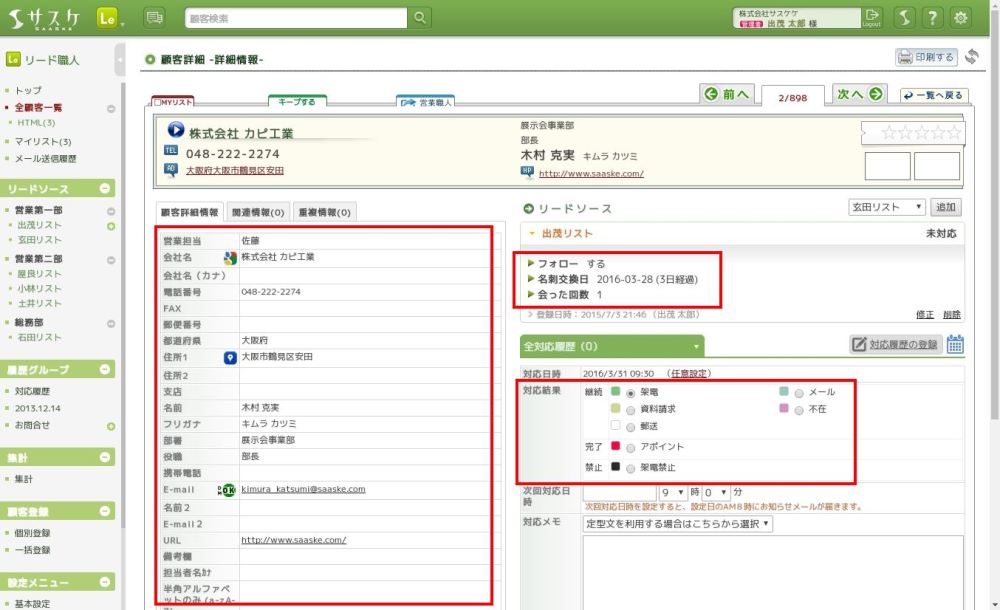
Task: Click the Google icon next to 会社名
Action: (230, 258)
